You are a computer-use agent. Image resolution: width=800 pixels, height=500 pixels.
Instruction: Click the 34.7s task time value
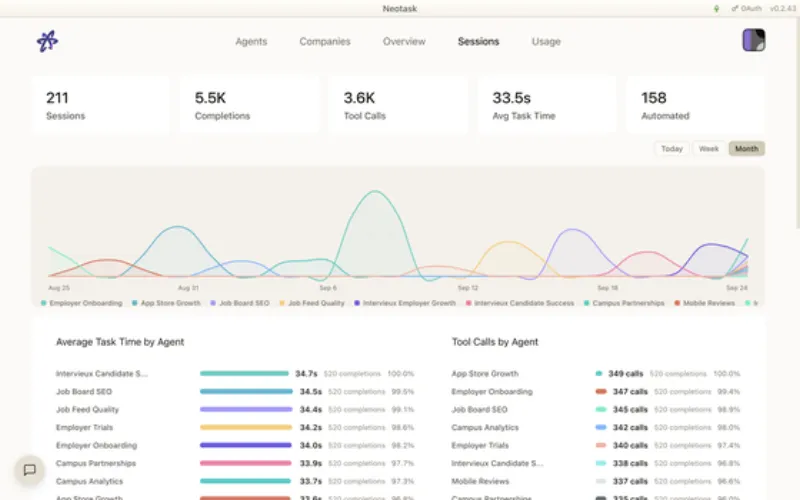point(306,373)
